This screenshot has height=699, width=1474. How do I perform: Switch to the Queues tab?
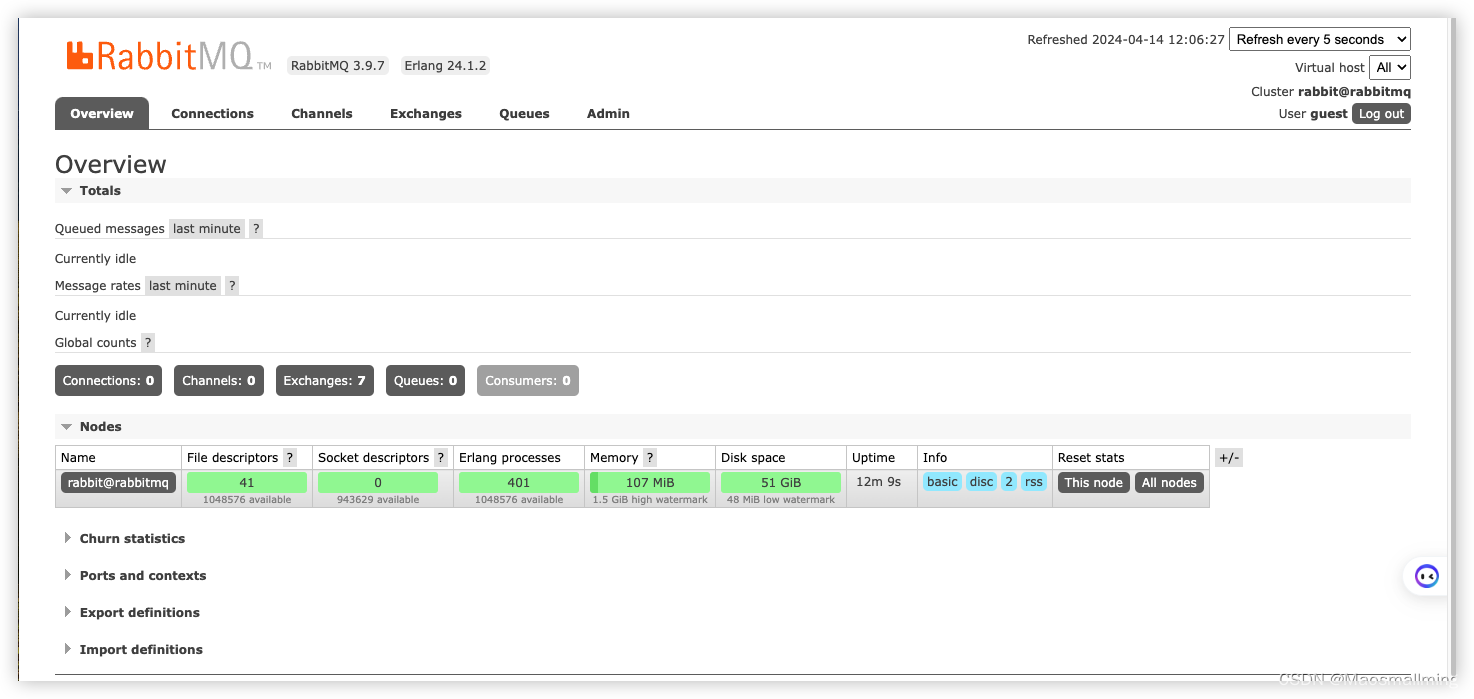pyautogui.click(x=524, y=113)
